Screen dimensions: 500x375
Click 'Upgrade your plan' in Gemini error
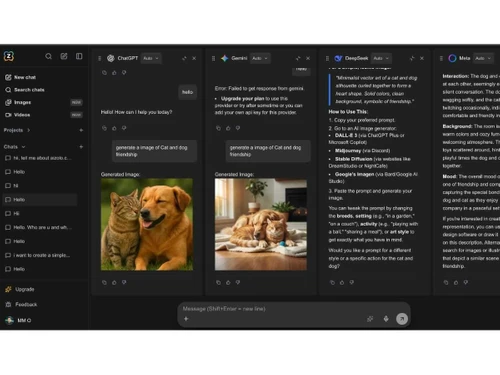[x=242, y=99]
